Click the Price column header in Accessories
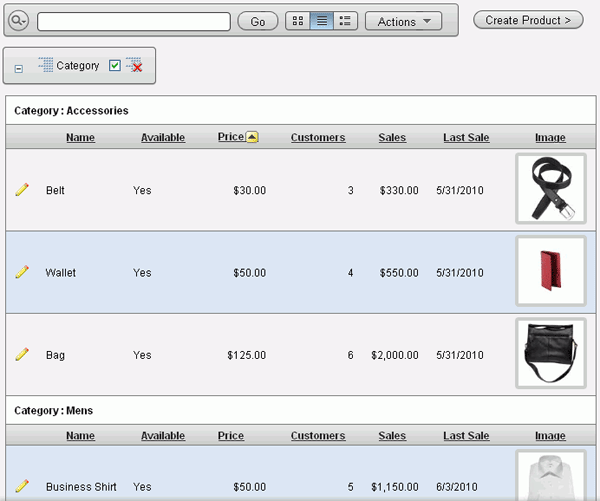The height and width of the screenshot is (501, 600). click(231, 137)
